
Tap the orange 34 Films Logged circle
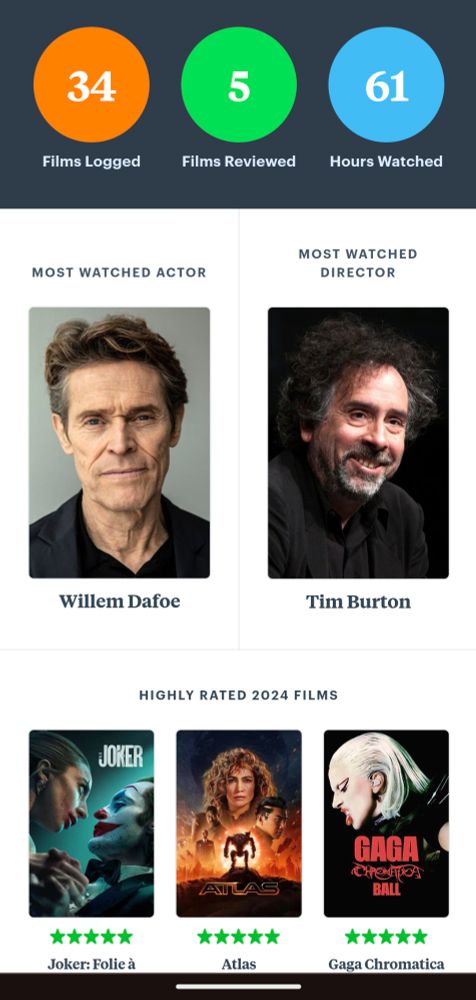pyautogui.click(x=91, y=84)
